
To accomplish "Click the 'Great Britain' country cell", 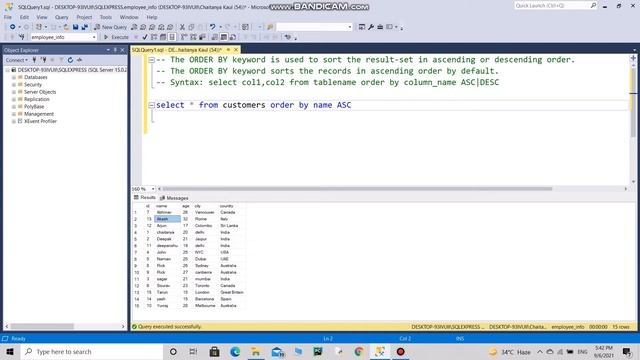I will point(232,292).
